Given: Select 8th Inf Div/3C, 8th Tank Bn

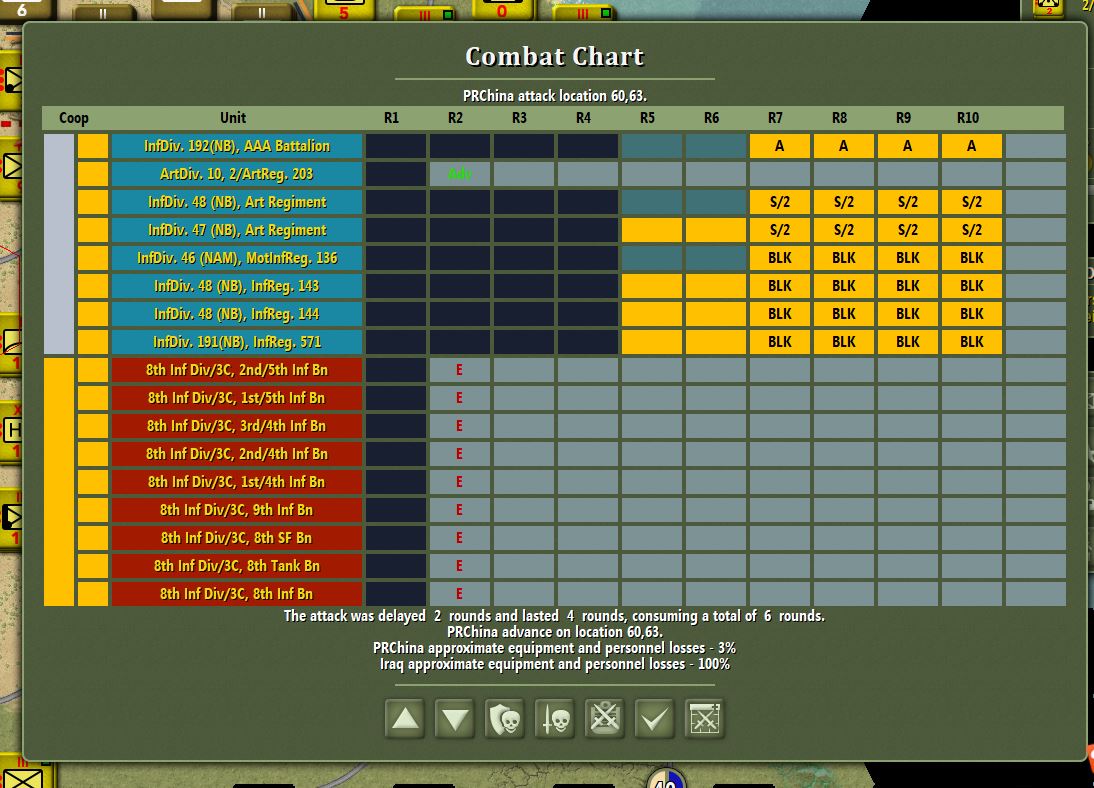Looking at the screenshot, I should pos(237,565).
